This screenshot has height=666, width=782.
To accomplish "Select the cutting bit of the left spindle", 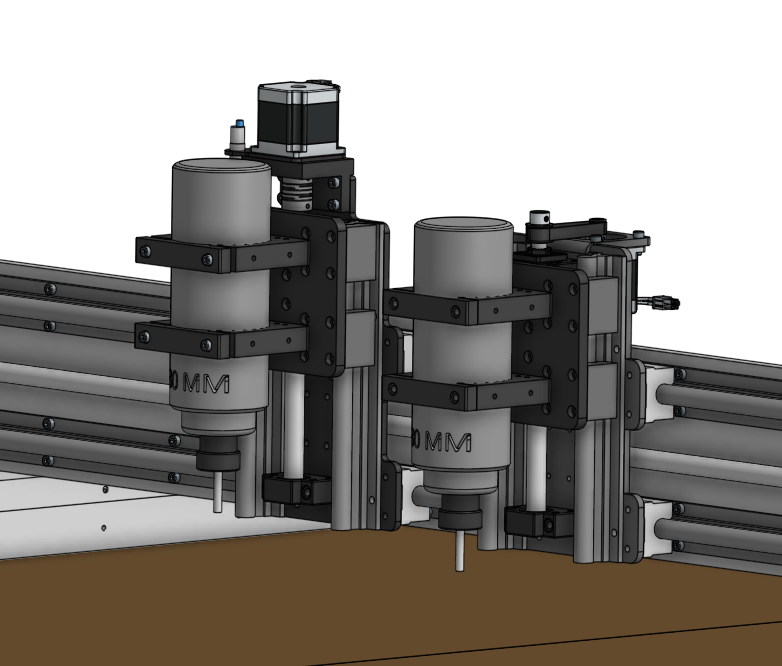I will pos(217,492).
